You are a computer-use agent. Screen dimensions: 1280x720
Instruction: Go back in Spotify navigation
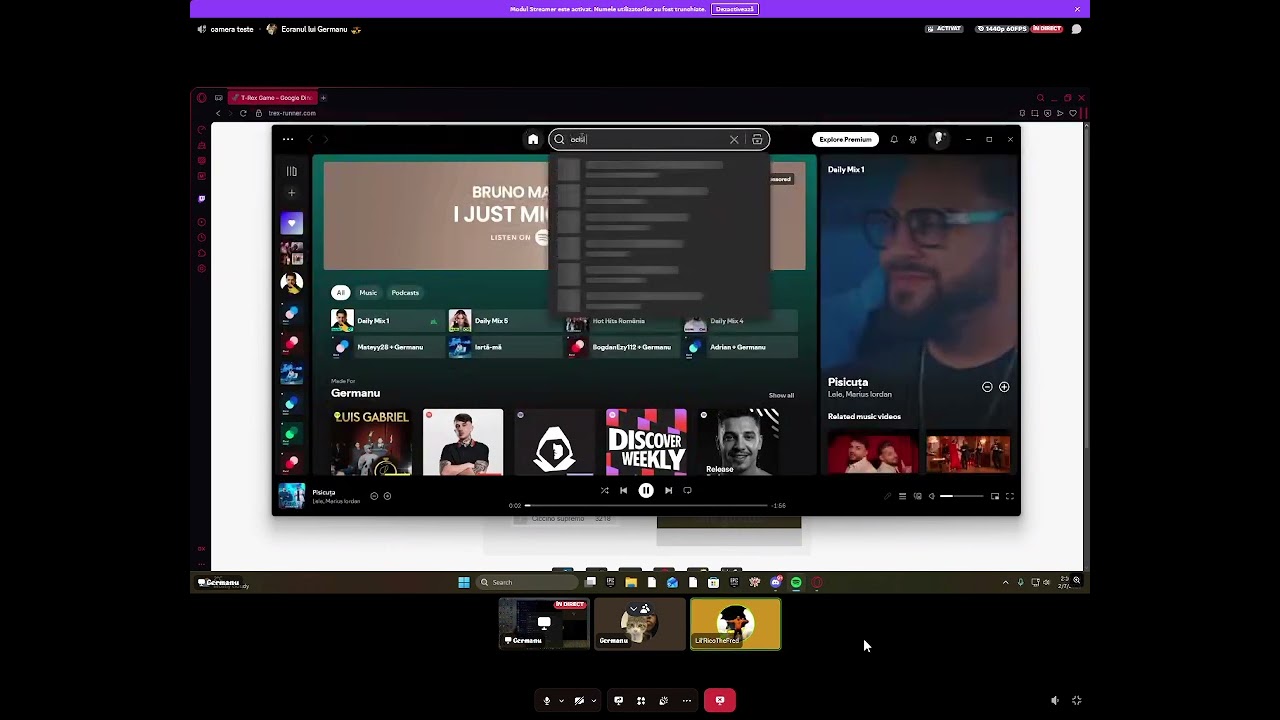310,139
